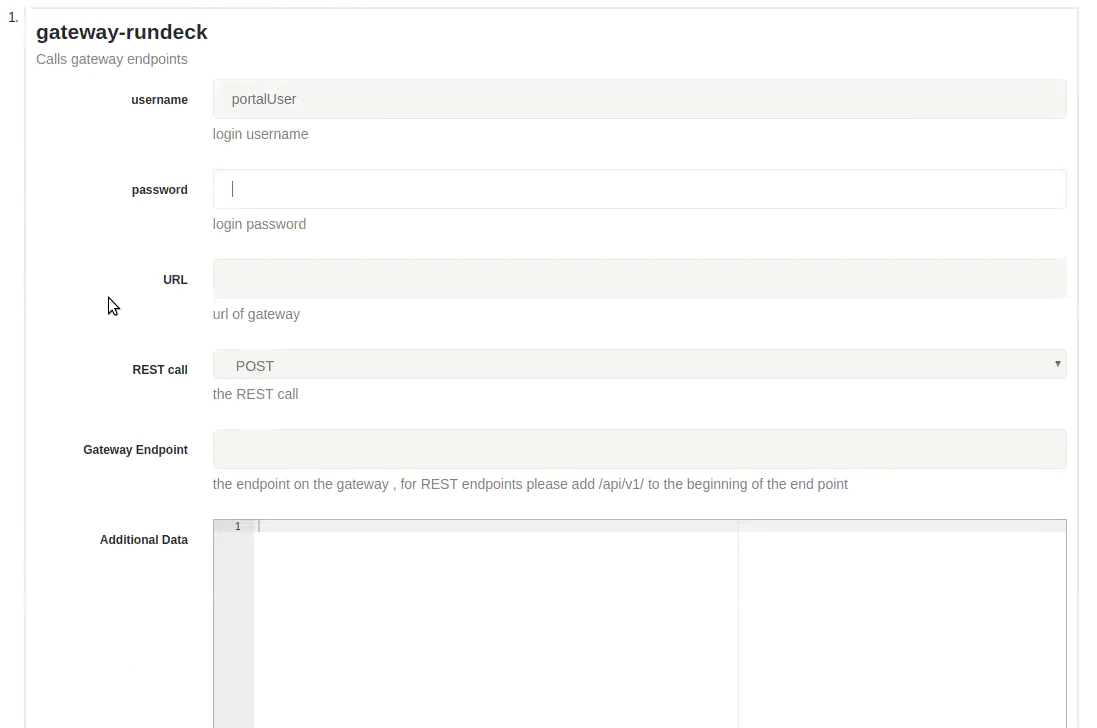1097x728 pixels.
Task: Click the 'login username' help text
Action: click(x=260, y=134)
